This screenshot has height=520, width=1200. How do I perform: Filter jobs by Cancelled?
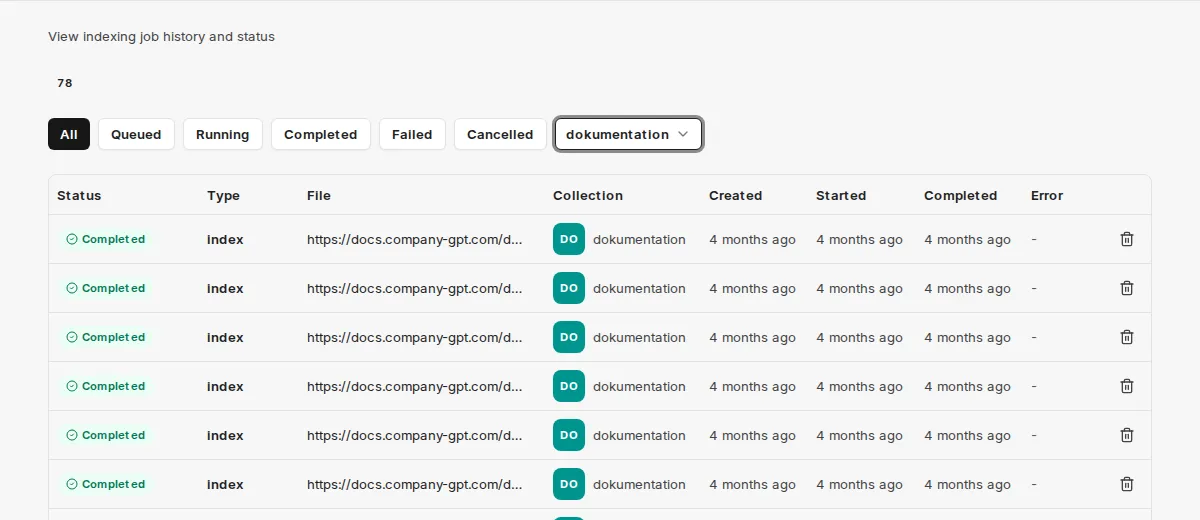(500, 134)
